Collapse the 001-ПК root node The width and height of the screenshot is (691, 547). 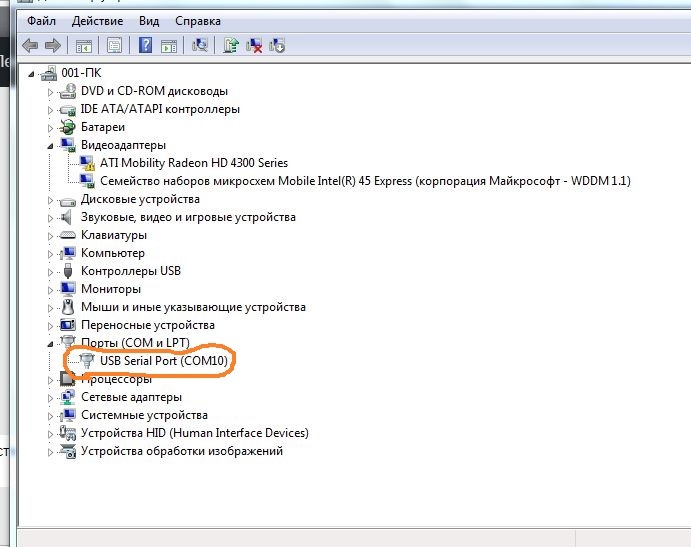pyautogui.click(x=31, y=74)
